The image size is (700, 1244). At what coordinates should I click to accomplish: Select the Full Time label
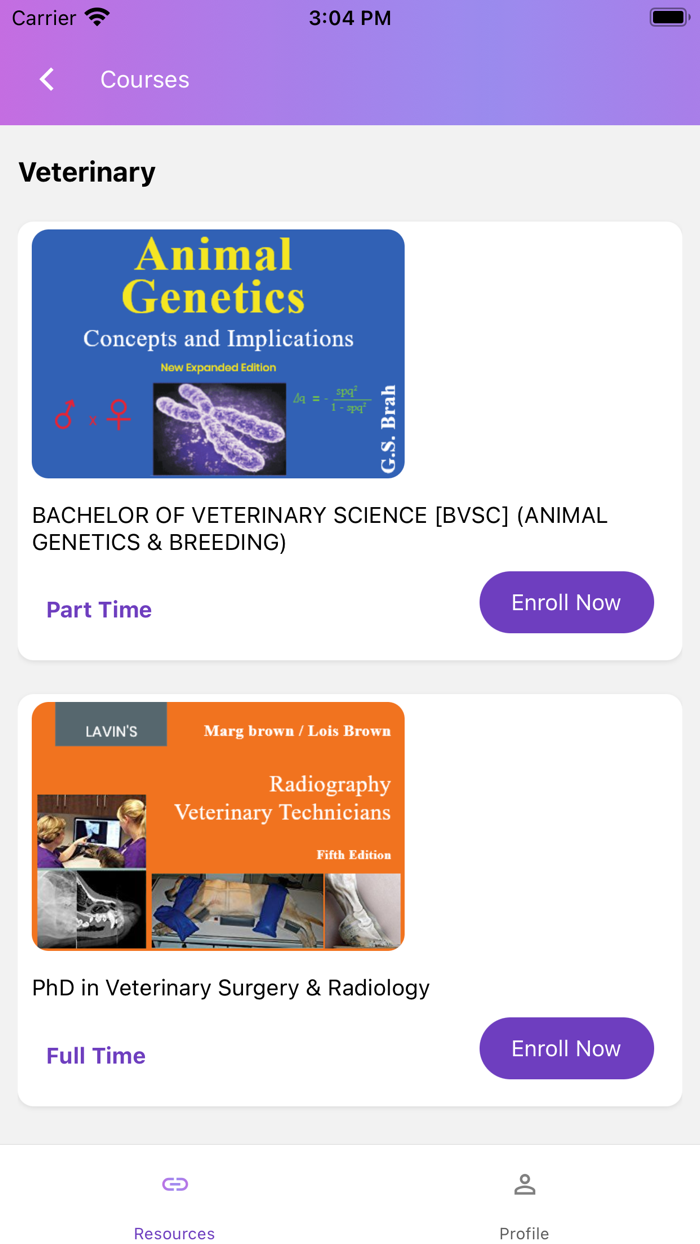[x=95, y=1055]
